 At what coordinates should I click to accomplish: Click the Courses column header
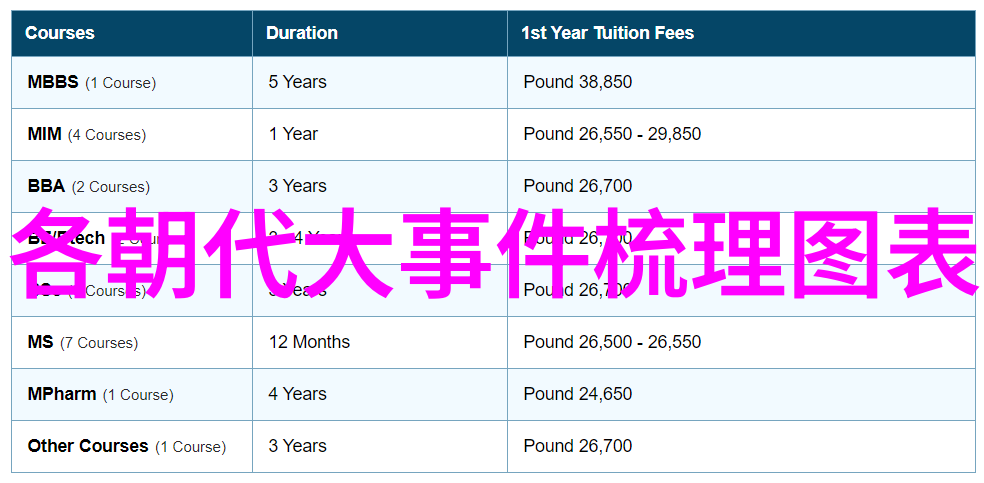point(60,33)
